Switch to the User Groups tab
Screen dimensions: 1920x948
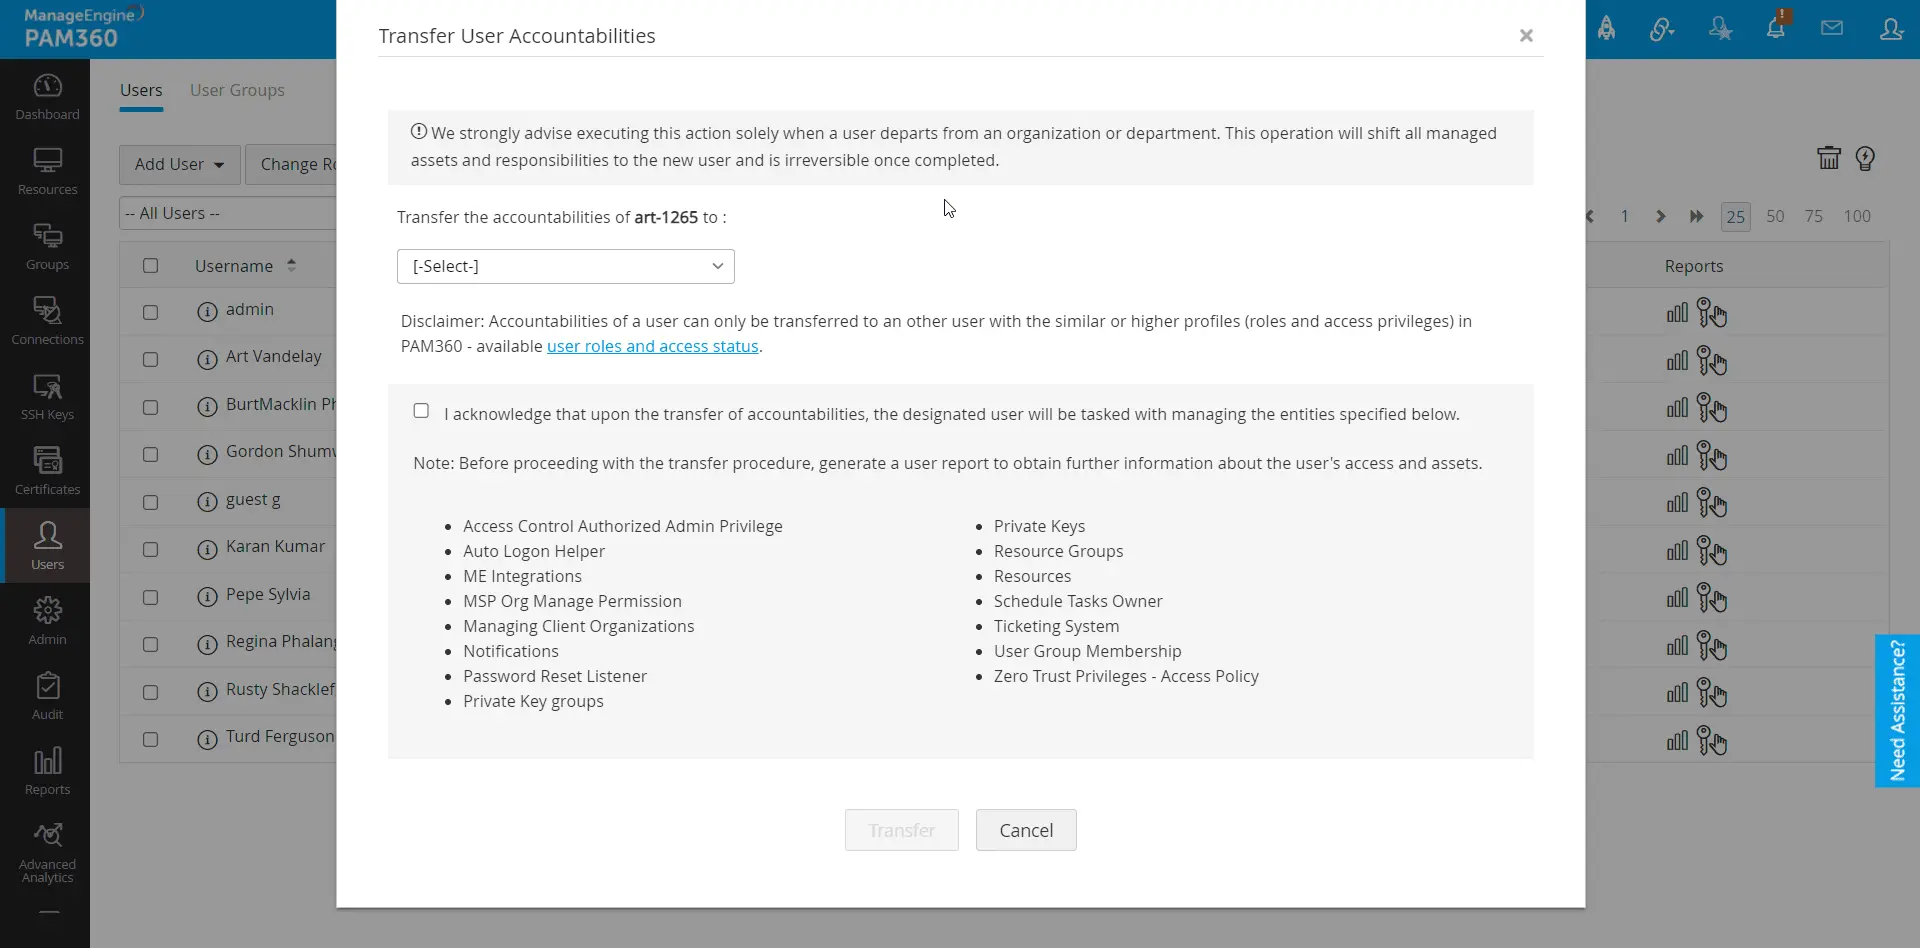[x=236, y=90]
